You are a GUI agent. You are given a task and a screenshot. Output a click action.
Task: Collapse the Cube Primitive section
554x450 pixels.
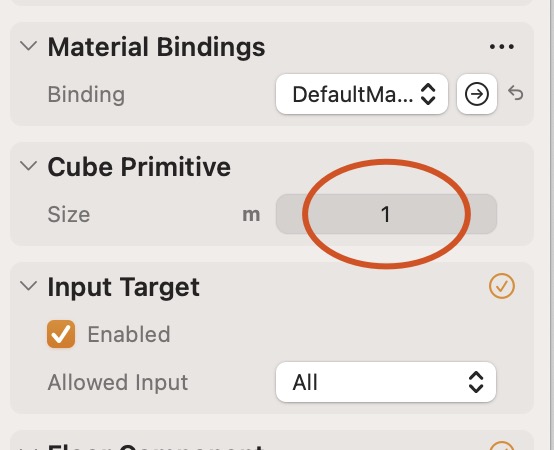pyautogui.click(x=29, y=166)
